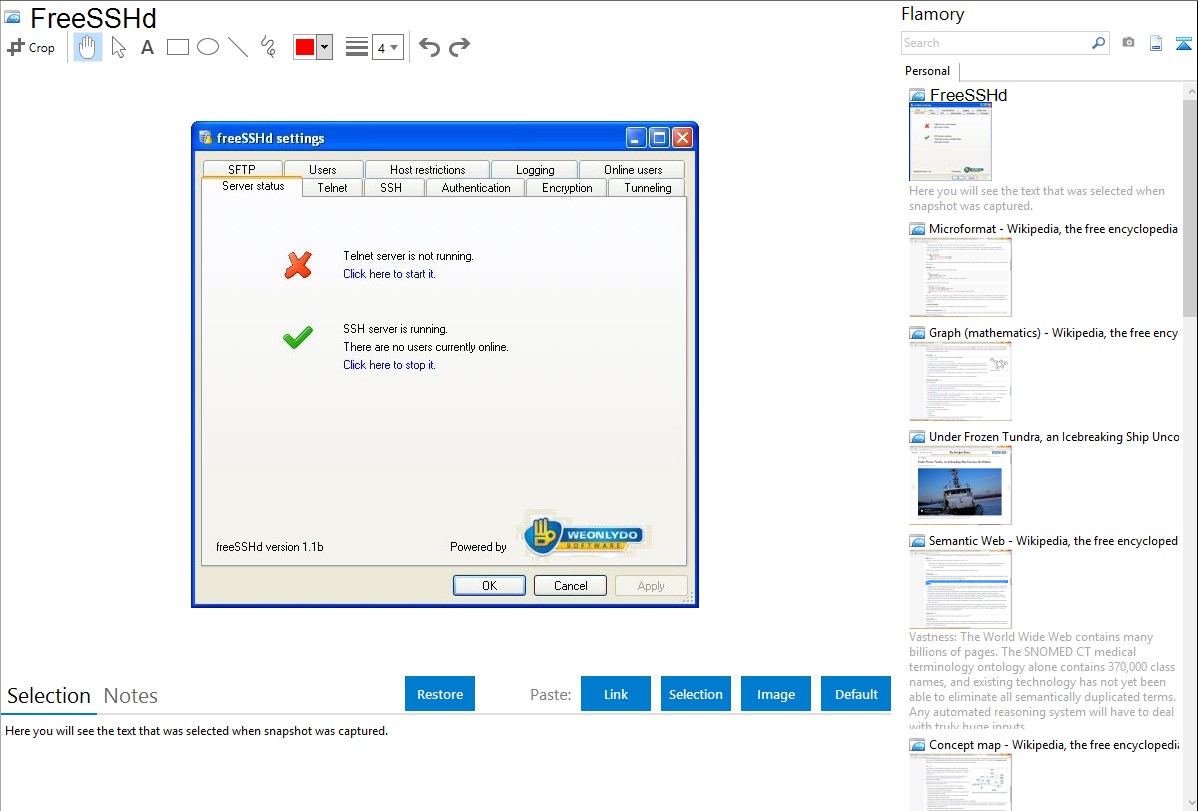This screenshot has width=1198, height=811.
Task: Open the Icebreaking Ship snapshot thumbnail
Action: pos(960,485)
